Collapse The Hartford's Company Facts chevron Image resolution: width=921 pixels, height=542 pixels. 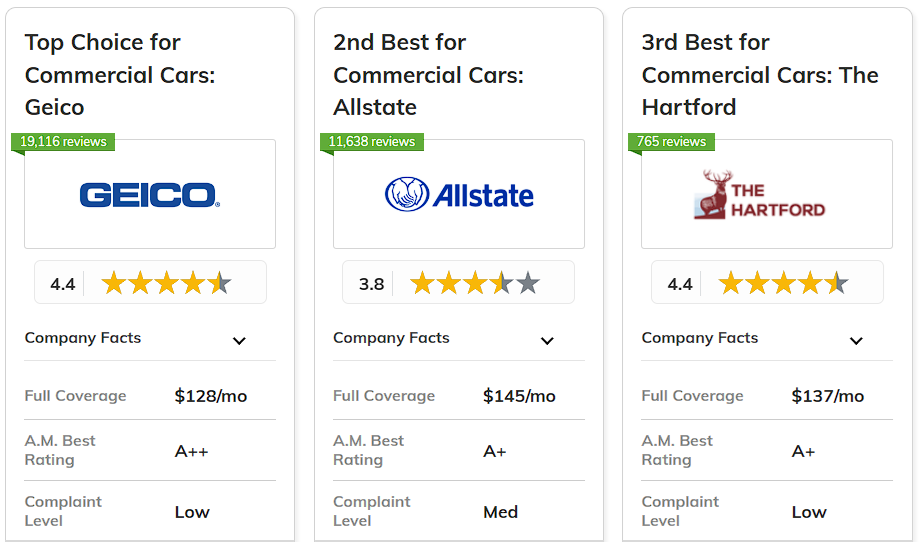(x=856, y=341)
